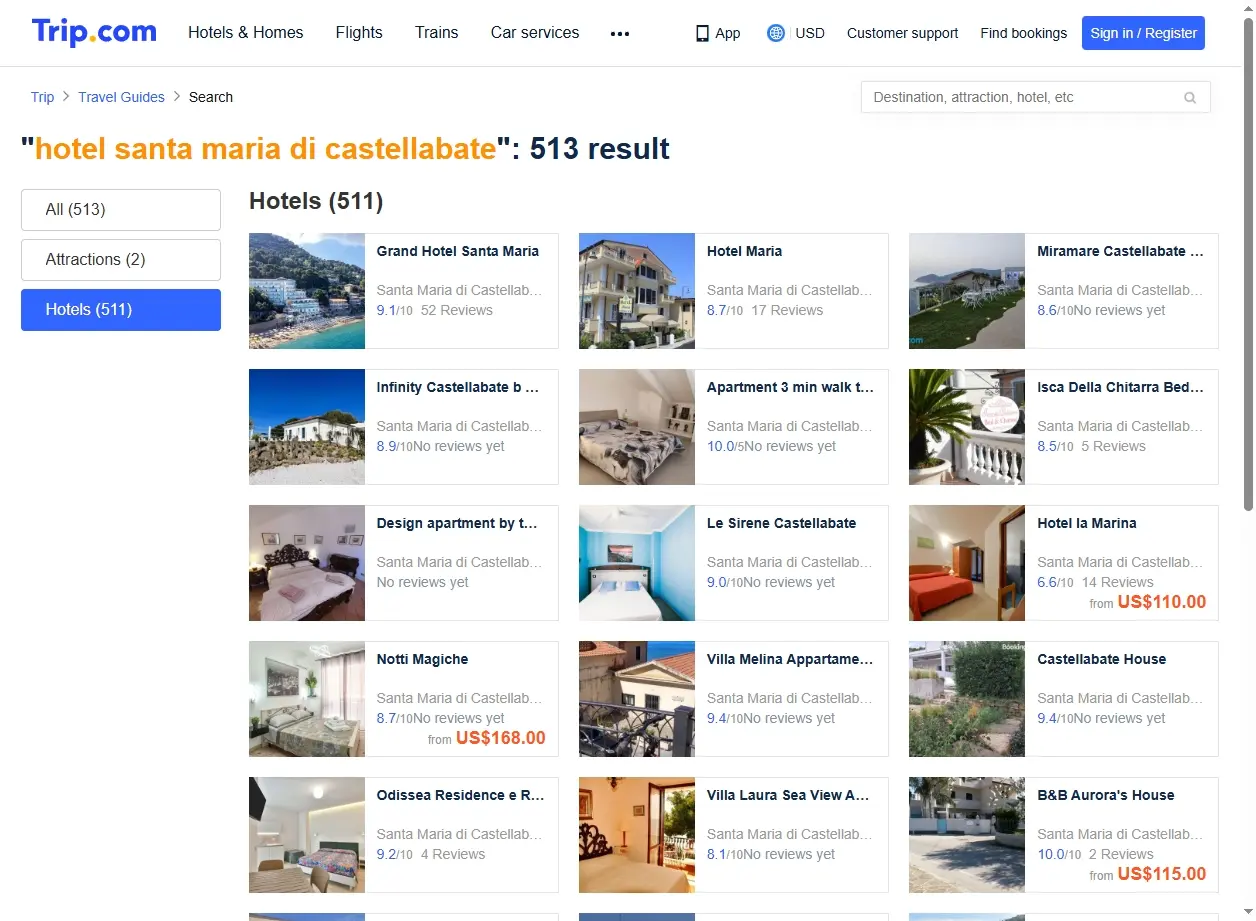The image size is (1256, 921).
Task: Select the Hotels (511) filter tab
Action: (121, 310)
